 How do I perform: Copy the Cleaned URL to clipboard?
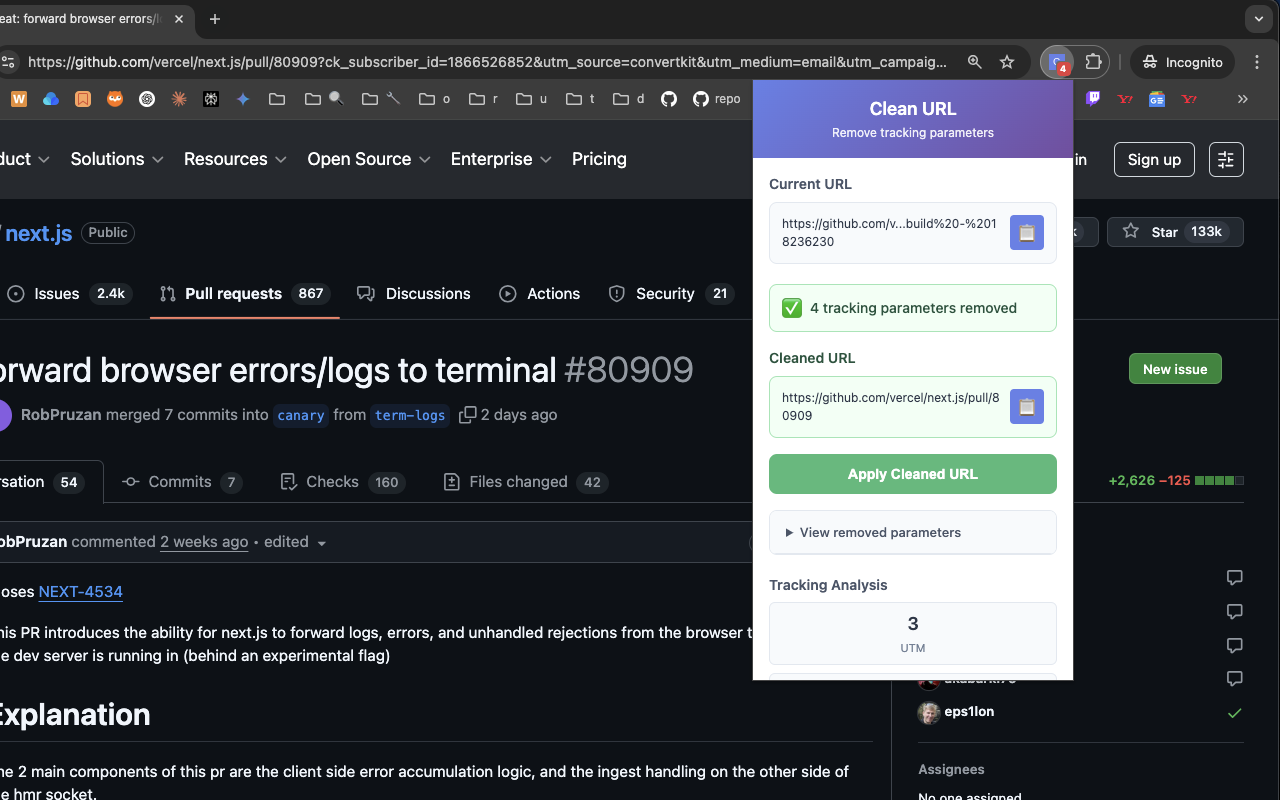(1026, 407)
